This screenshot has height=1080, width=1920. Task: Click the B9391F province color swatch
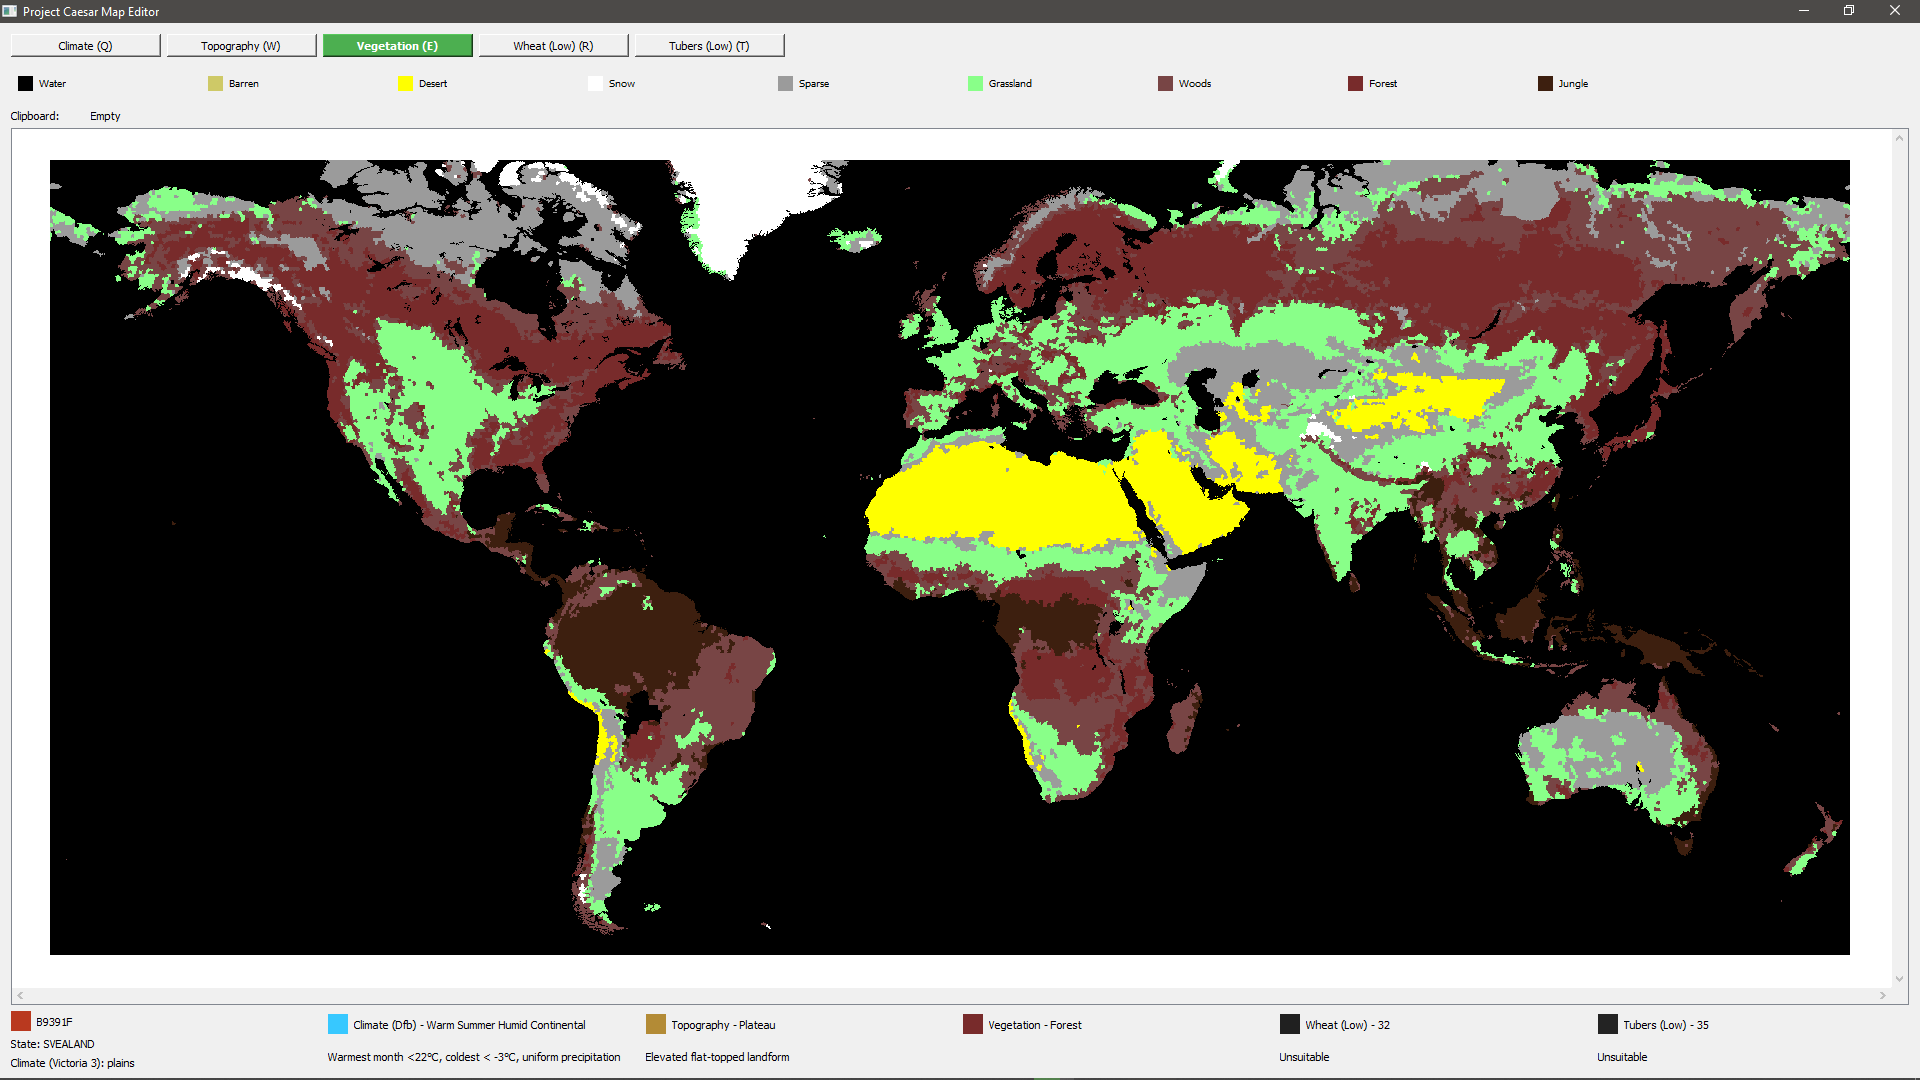pos(21,1021)
